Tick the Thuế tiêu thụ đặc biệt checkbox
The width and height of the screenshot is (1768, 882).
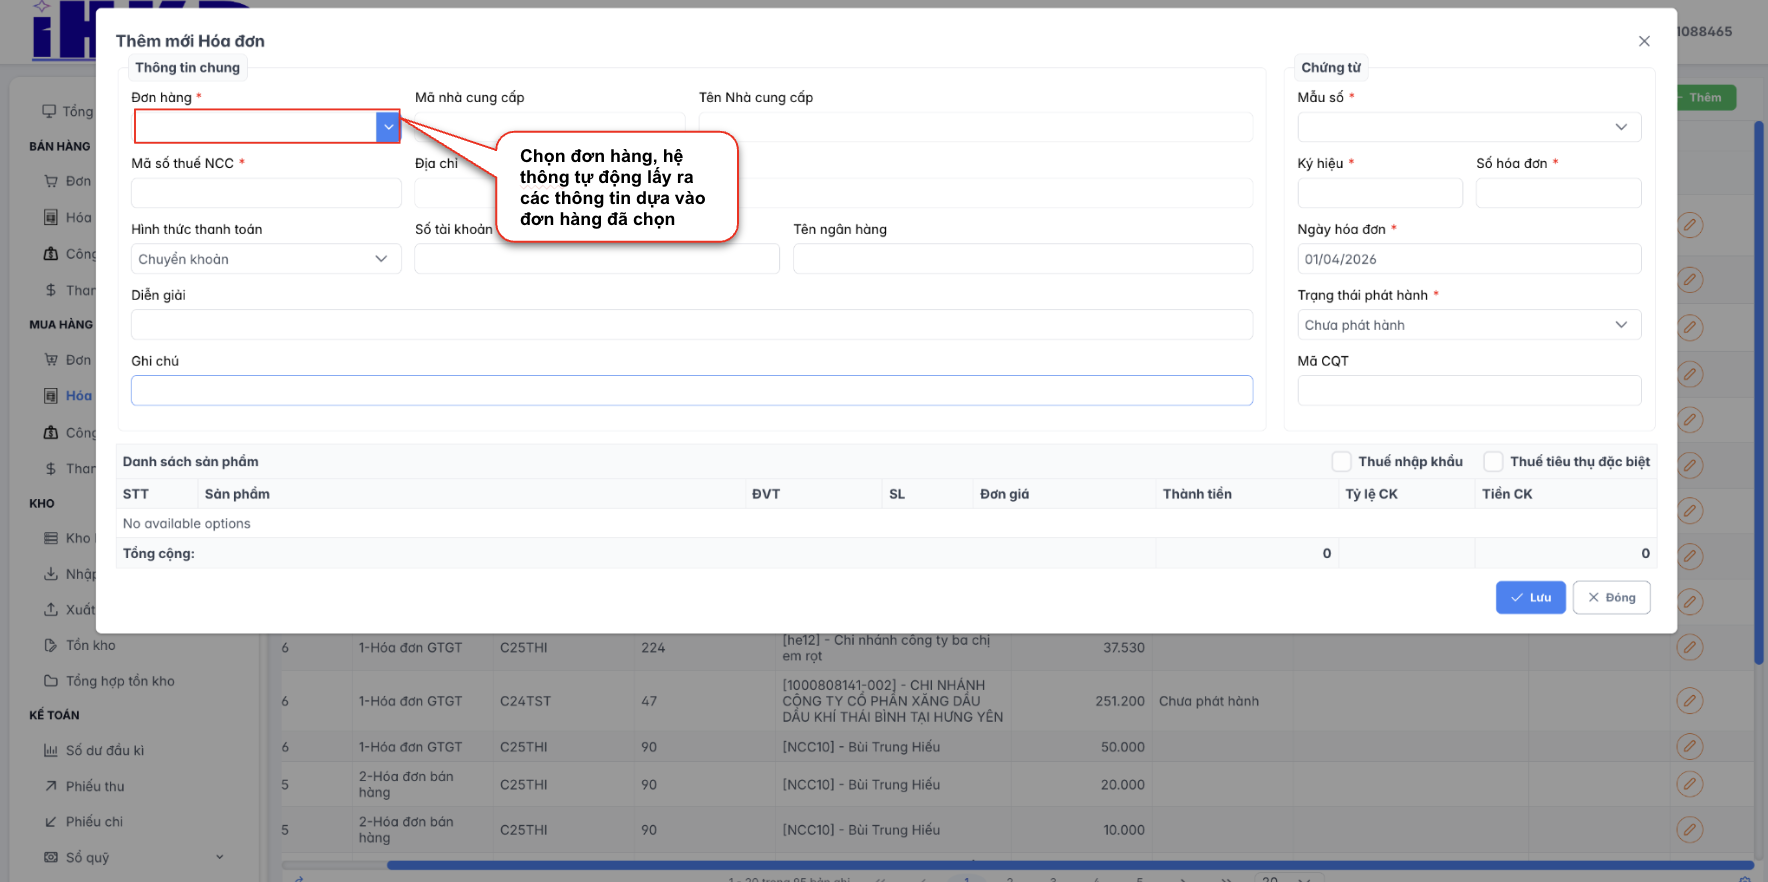(x=1493, y=461)
